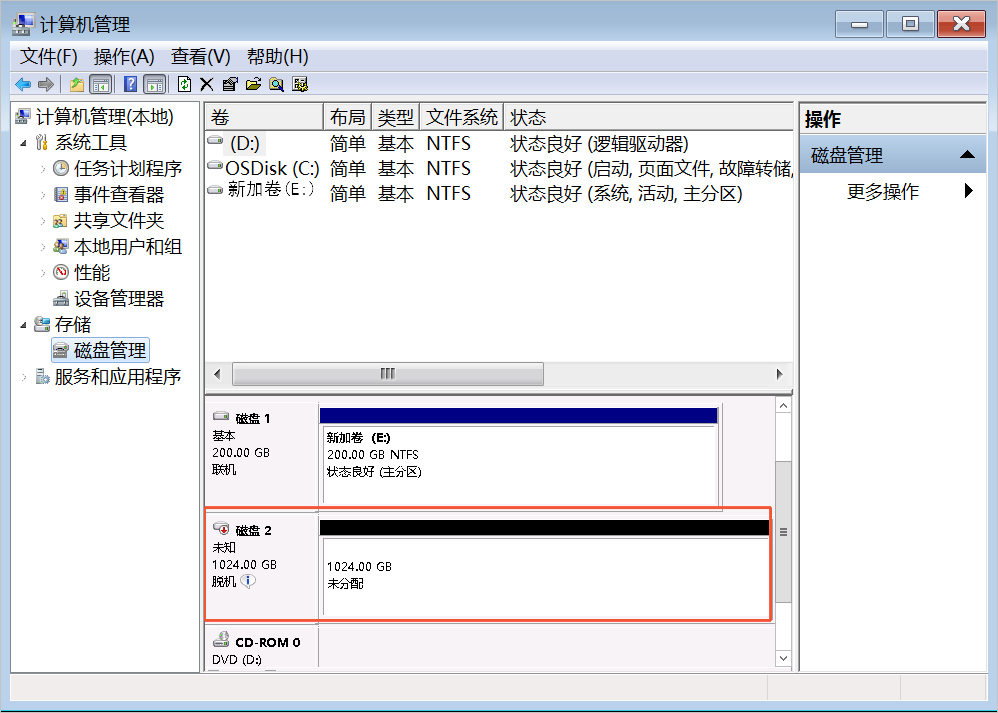Click the 磁盘 1 disk icon
The width and height of the screenshot is (998, 713).
point(221,416)
